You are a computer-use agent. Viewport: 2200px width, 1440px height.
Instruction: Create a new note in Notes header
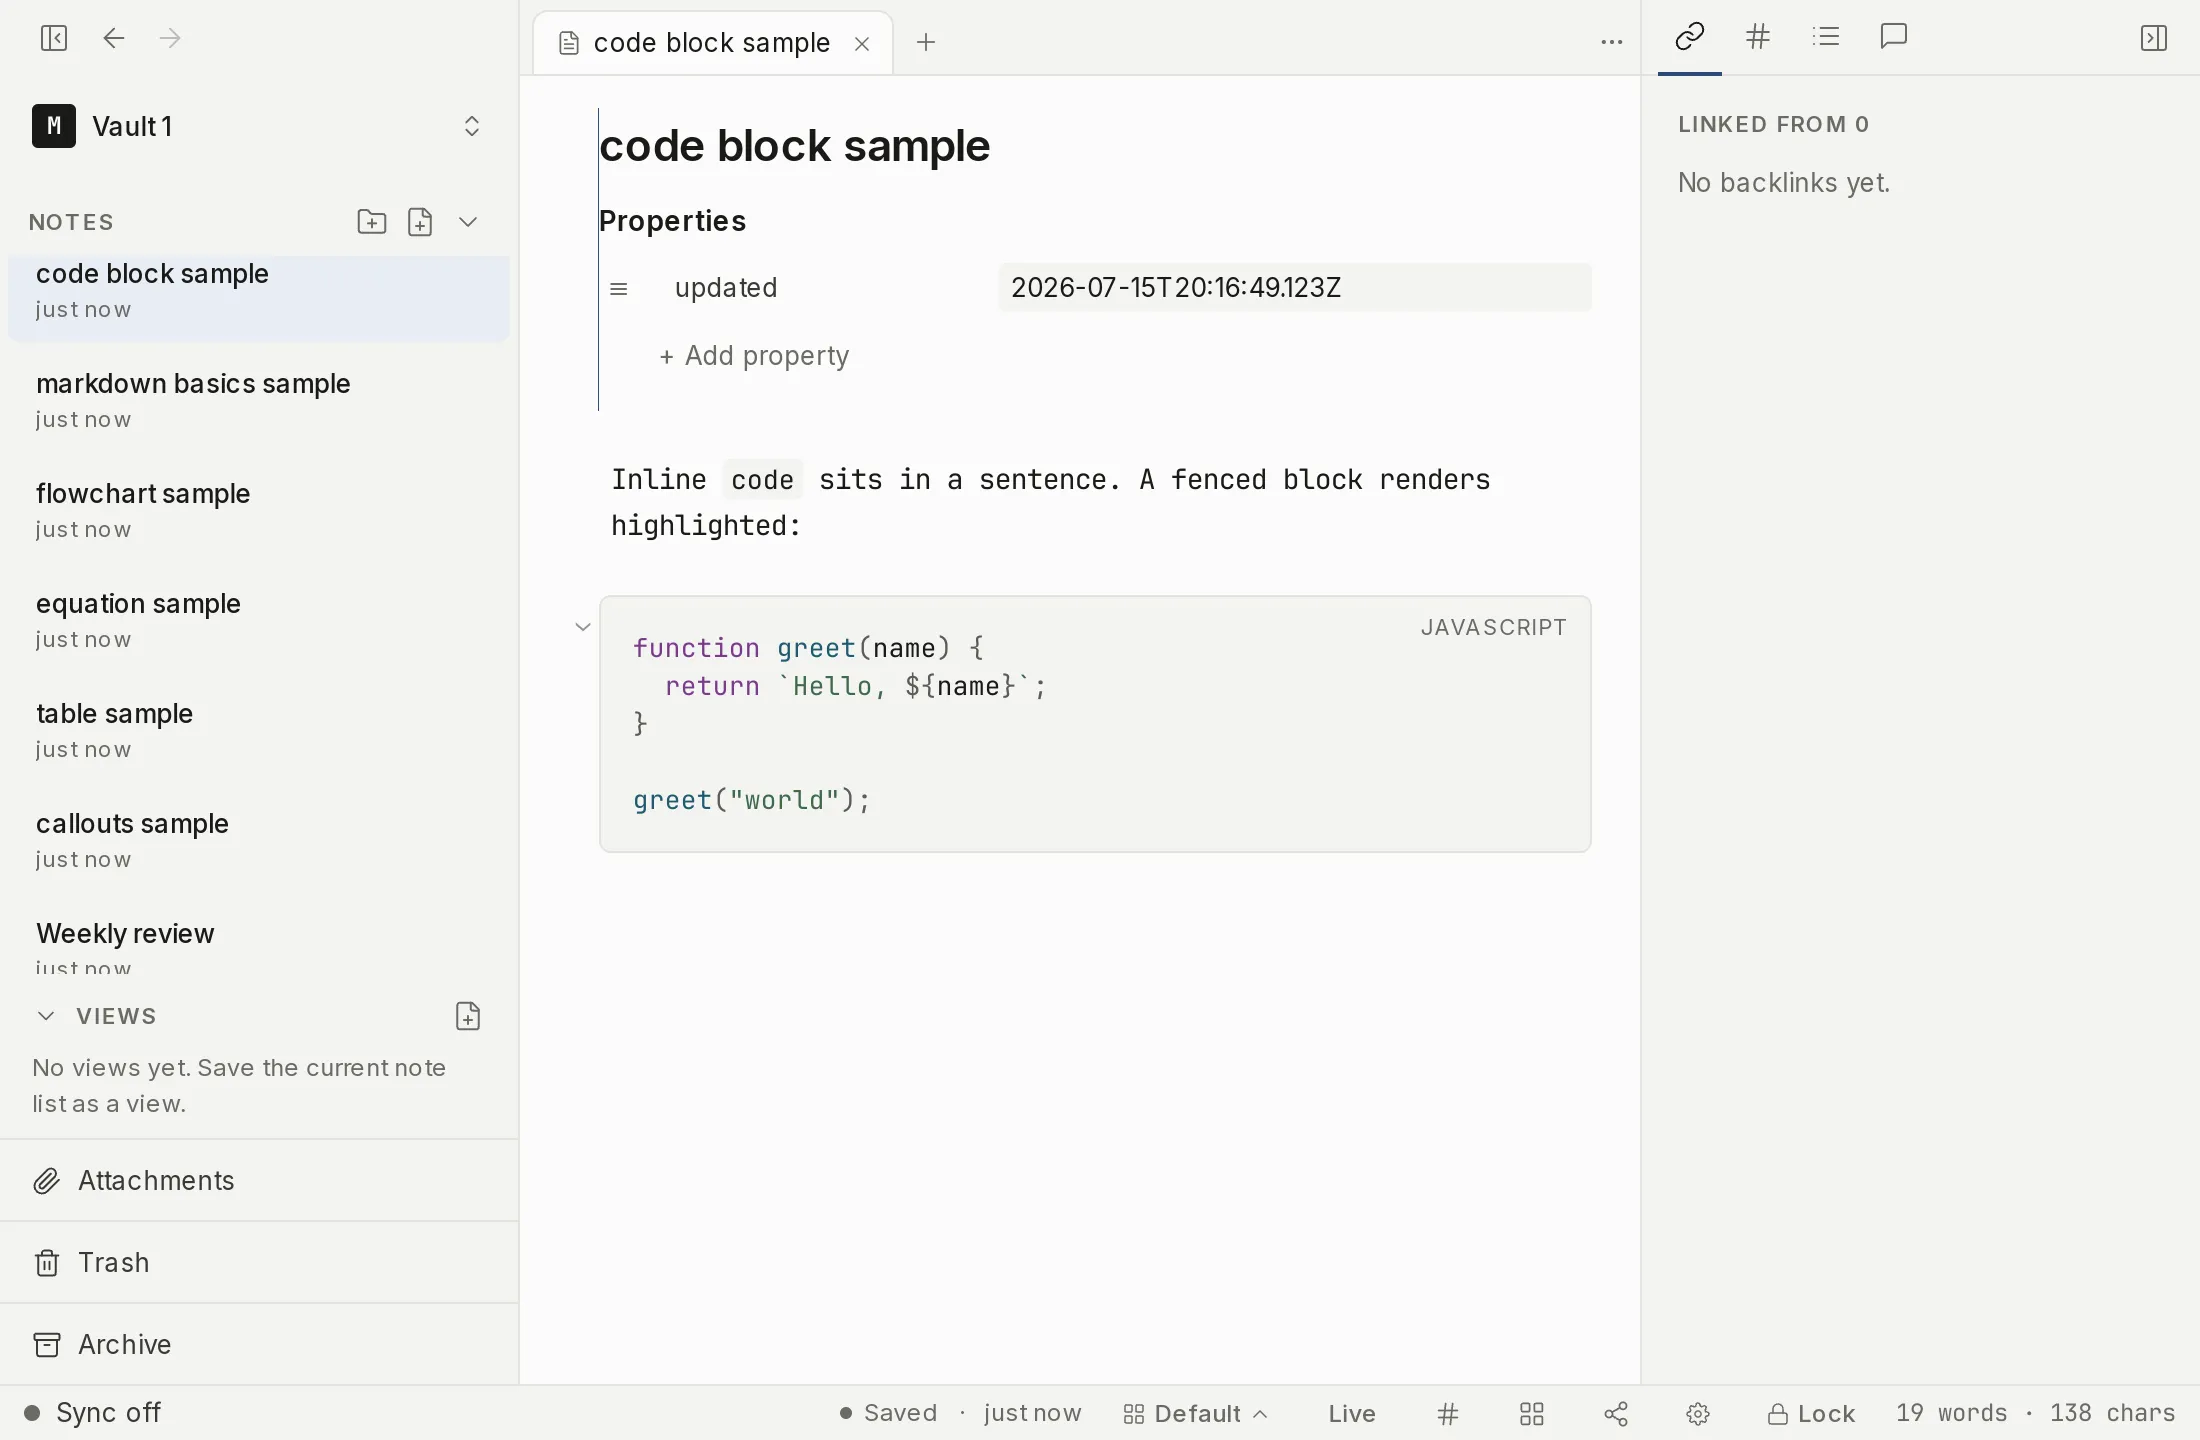(420, 221)
